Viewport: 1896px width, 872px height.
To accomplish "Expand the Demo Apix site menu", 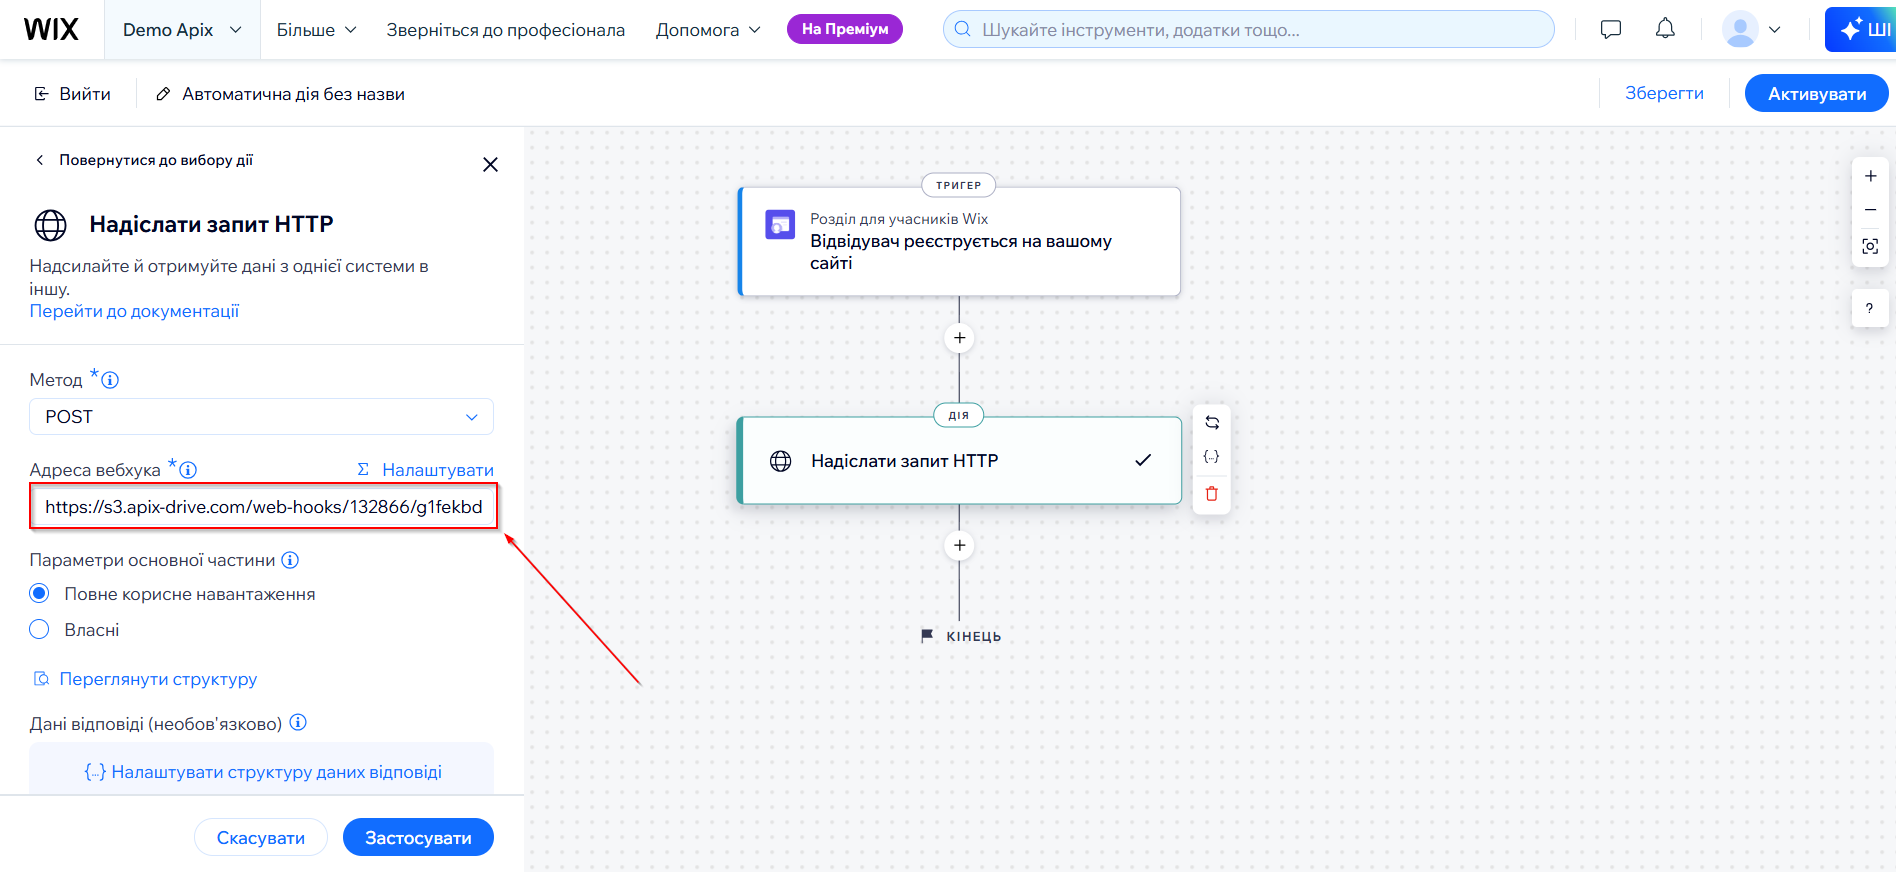I will click(x=182, y=30).
